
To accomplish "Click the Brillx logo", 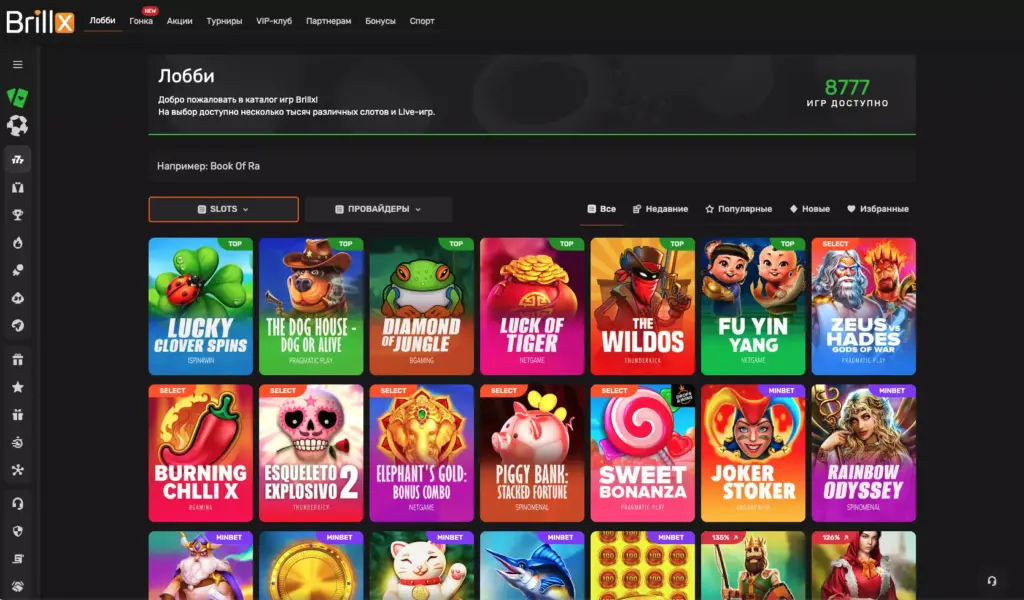I will [38, 18].
